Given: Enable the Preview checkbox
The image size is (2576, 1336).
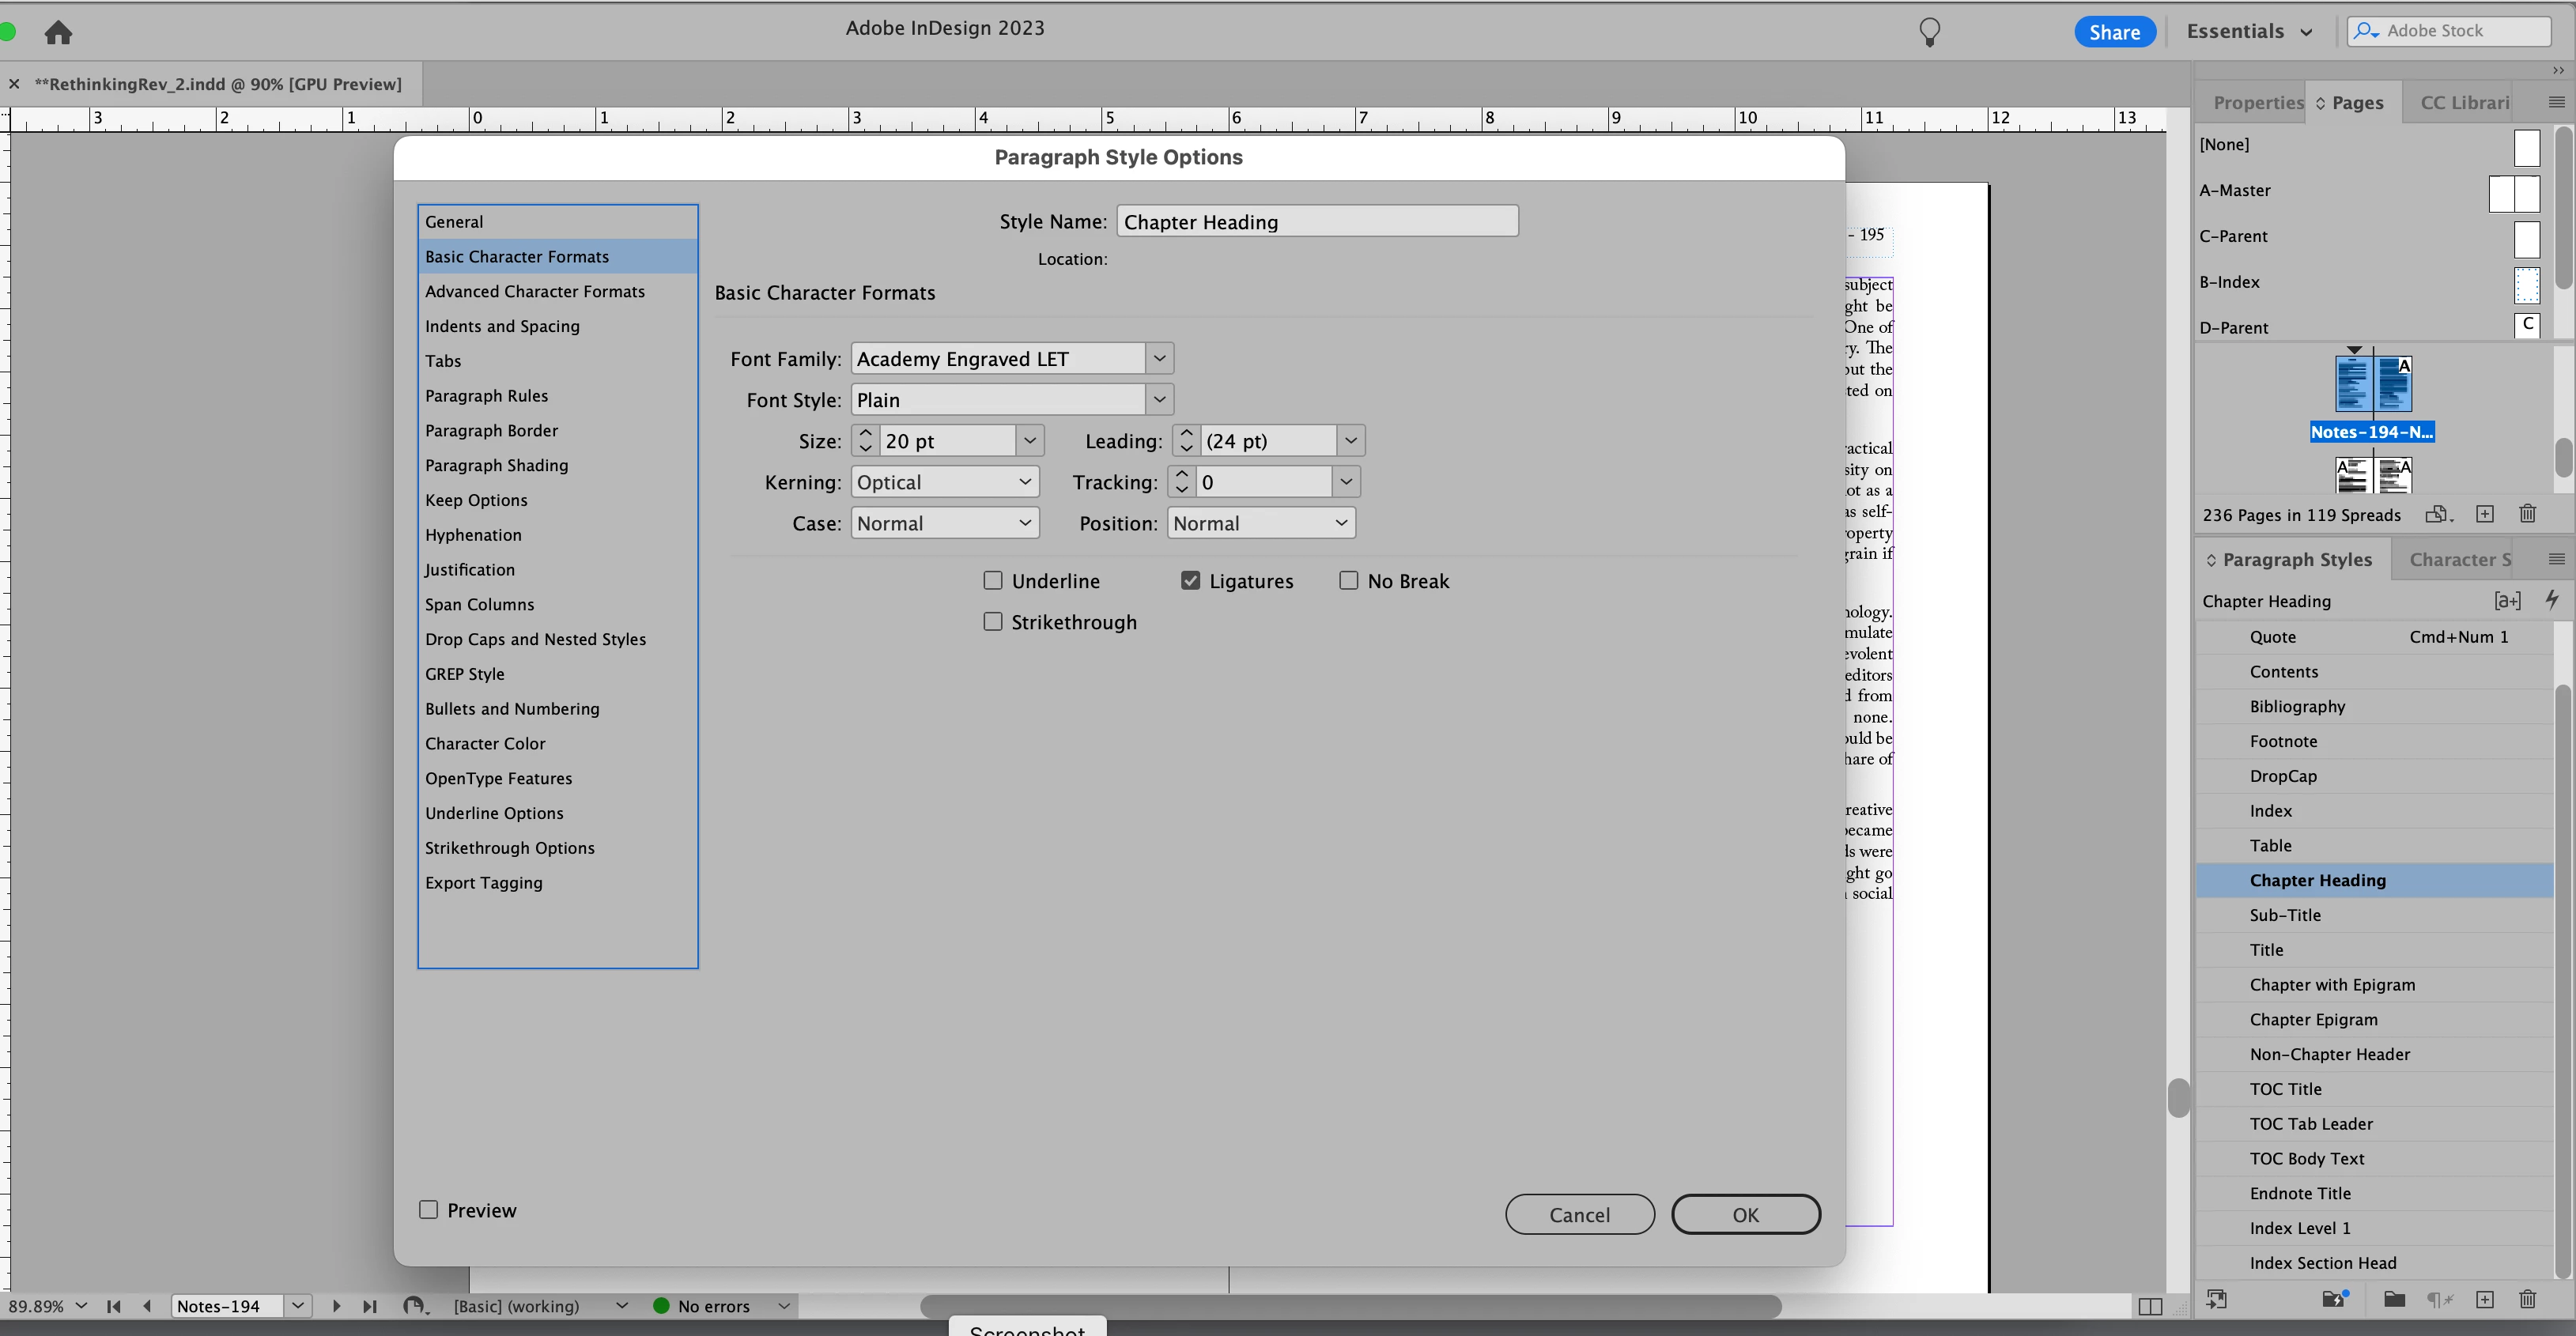Looking at the screenshot, I should point(429,1210).
